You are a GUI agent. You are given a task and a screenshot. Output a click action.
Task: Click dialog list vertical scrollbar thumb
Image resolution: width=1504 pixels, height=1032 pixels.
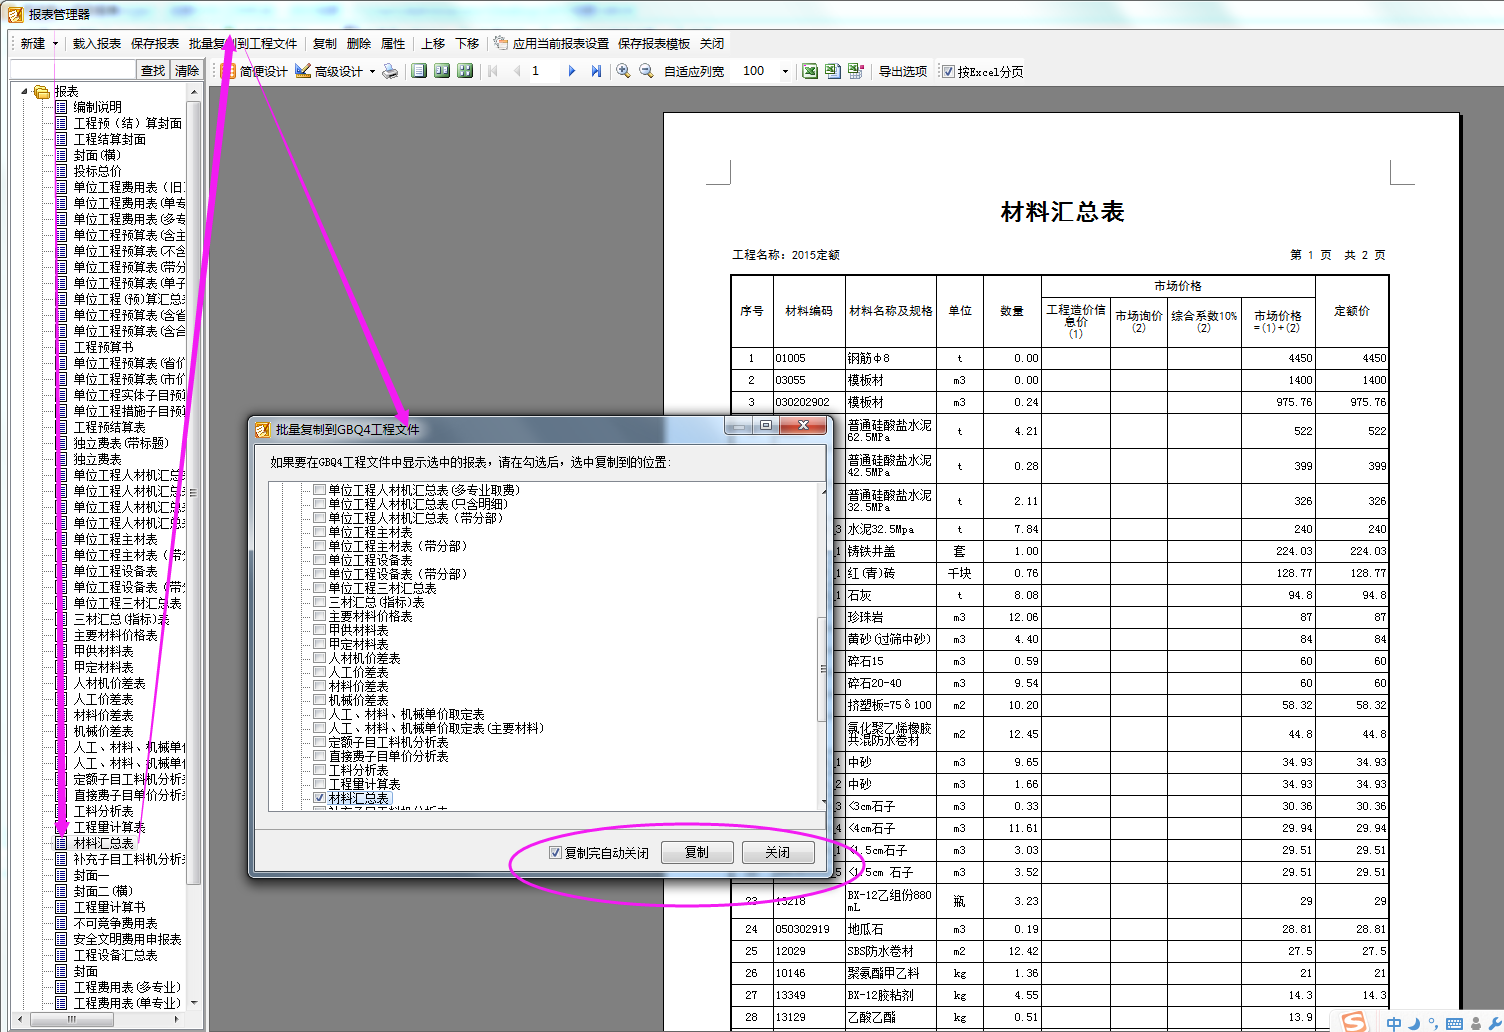824,668
